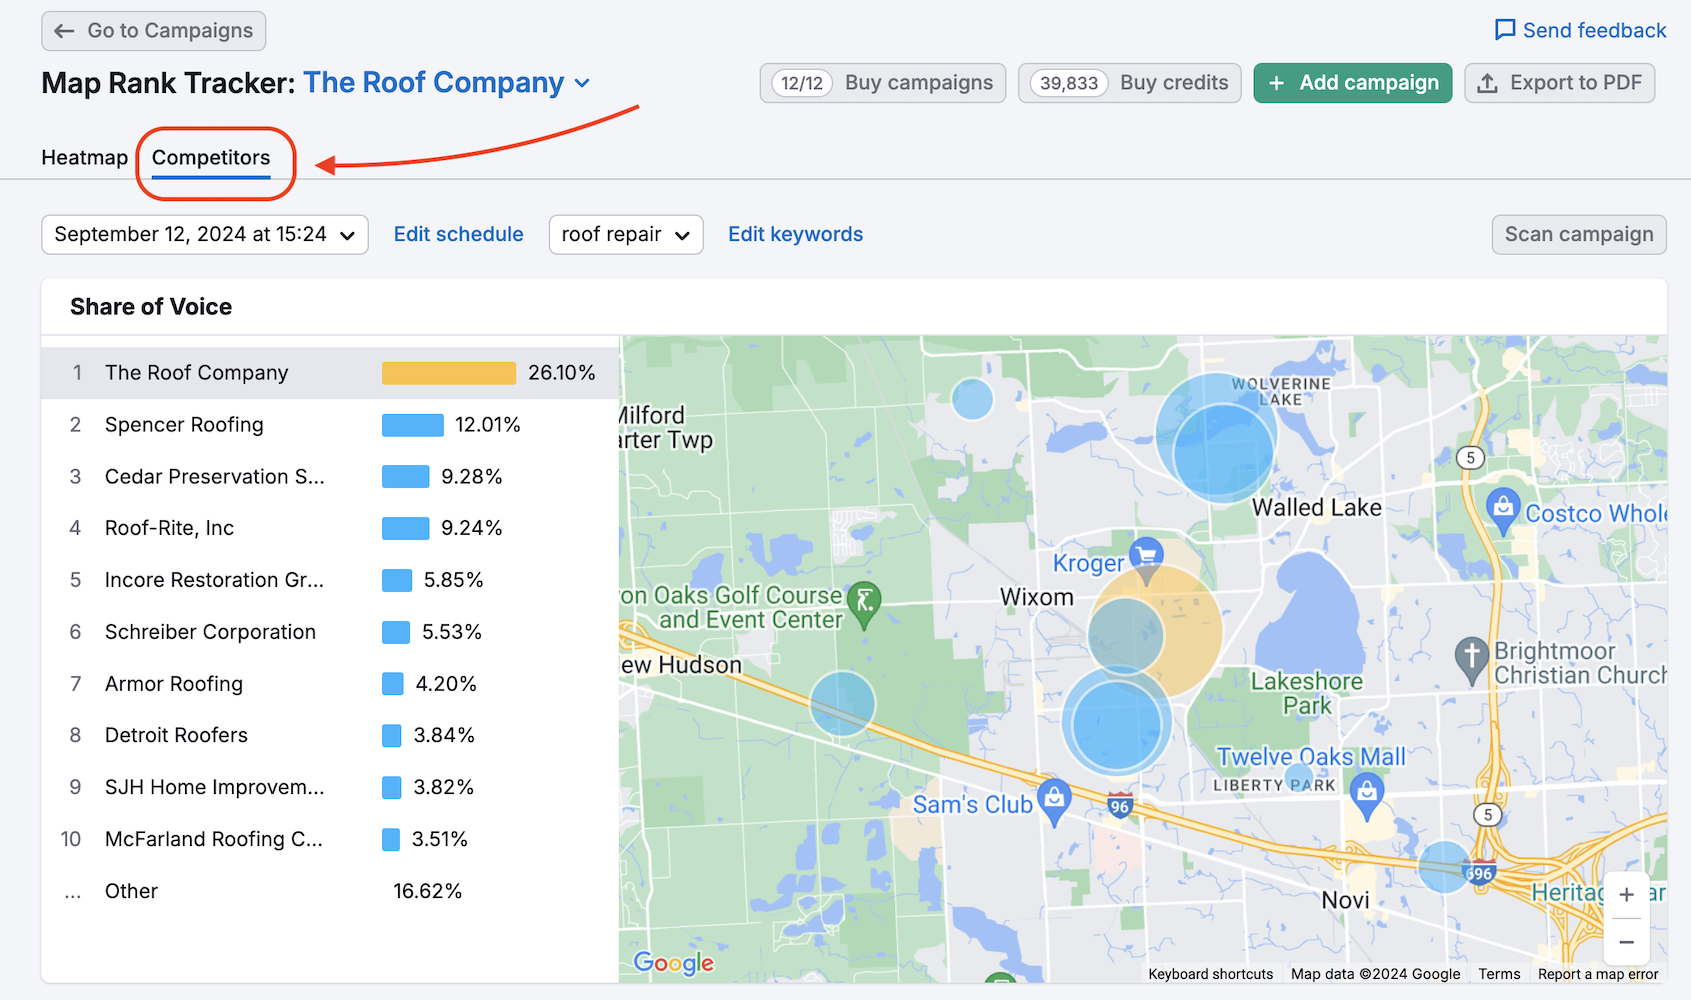Click the Sam's Club shopping map pin
1691x1000 pixels.
[1054, 800]
